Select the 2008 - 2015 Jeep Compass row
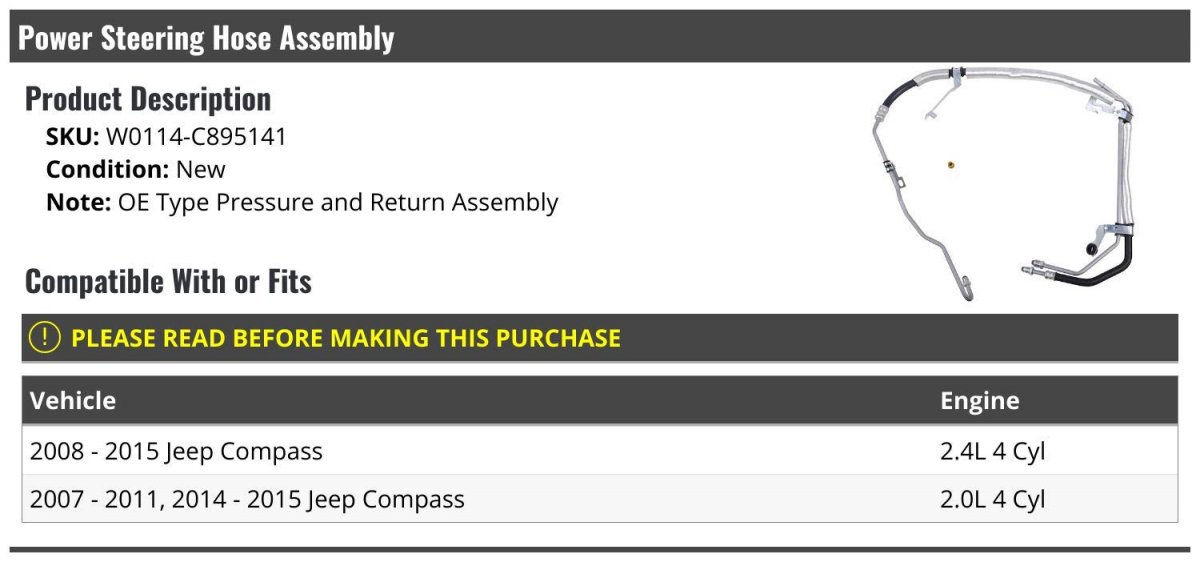 click(x=600, y=451)
